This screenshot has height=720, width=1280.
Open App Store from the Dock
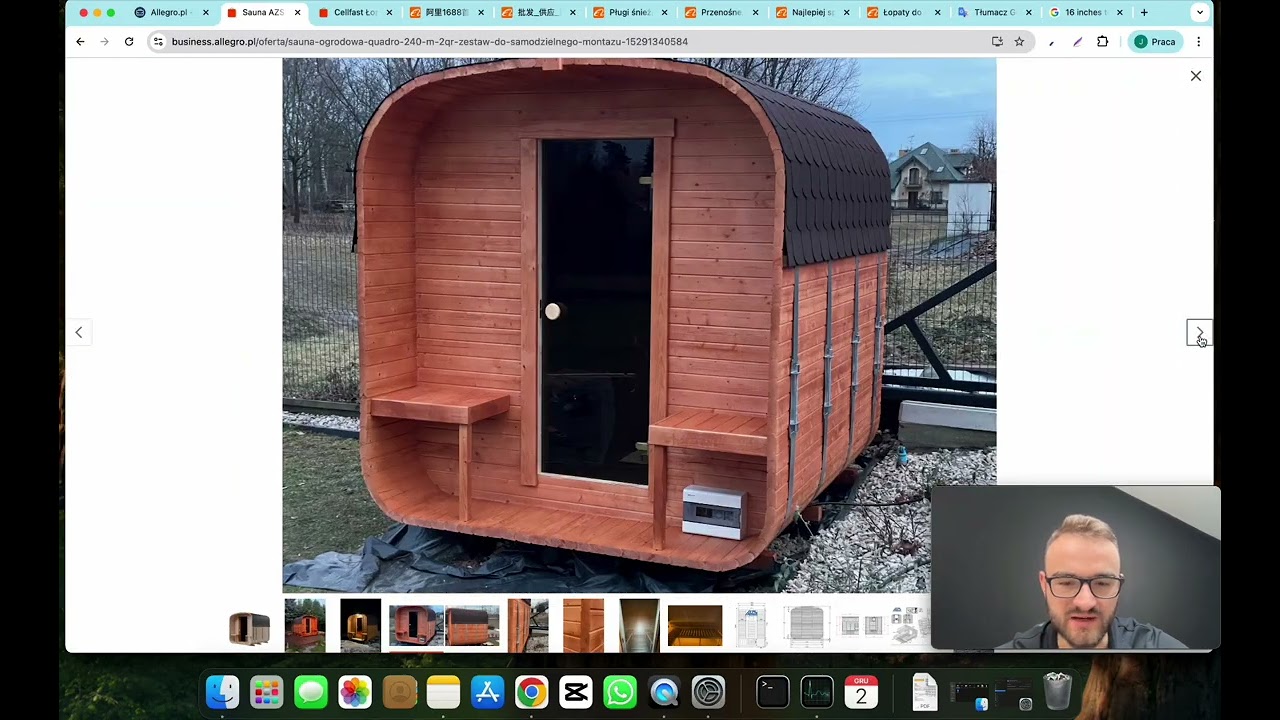pos(487,692)
